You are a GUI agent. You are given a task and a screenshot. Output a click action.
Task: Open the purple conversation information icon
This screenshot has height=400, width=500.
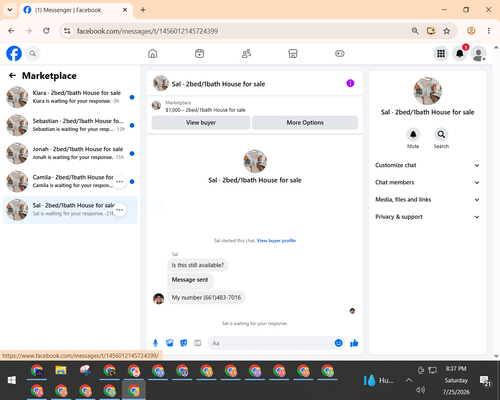point(350,83)
